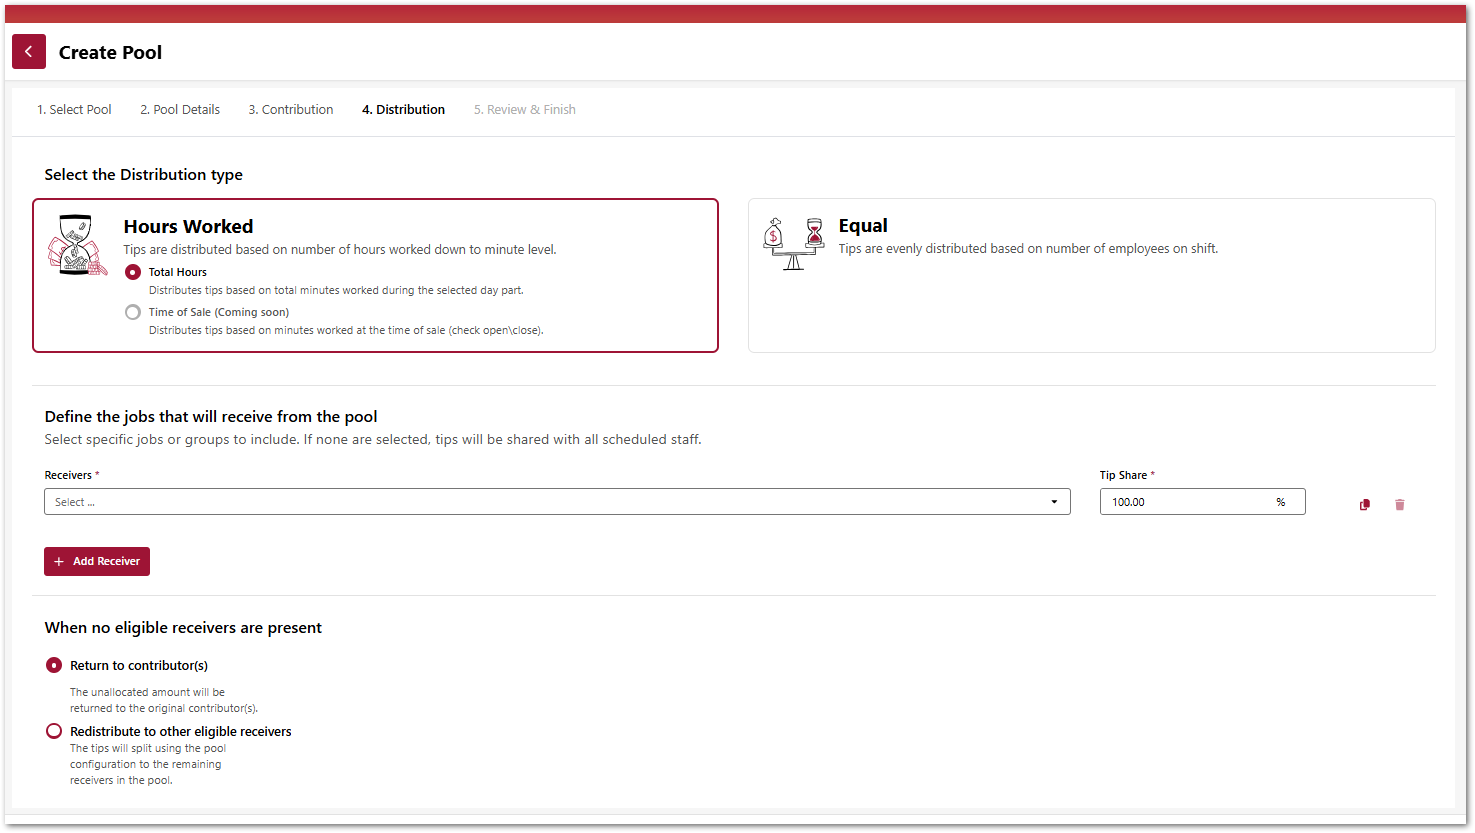Open the Receivers dropdown arrow
Viewport: 1475px width, 833px height.
1054,502
